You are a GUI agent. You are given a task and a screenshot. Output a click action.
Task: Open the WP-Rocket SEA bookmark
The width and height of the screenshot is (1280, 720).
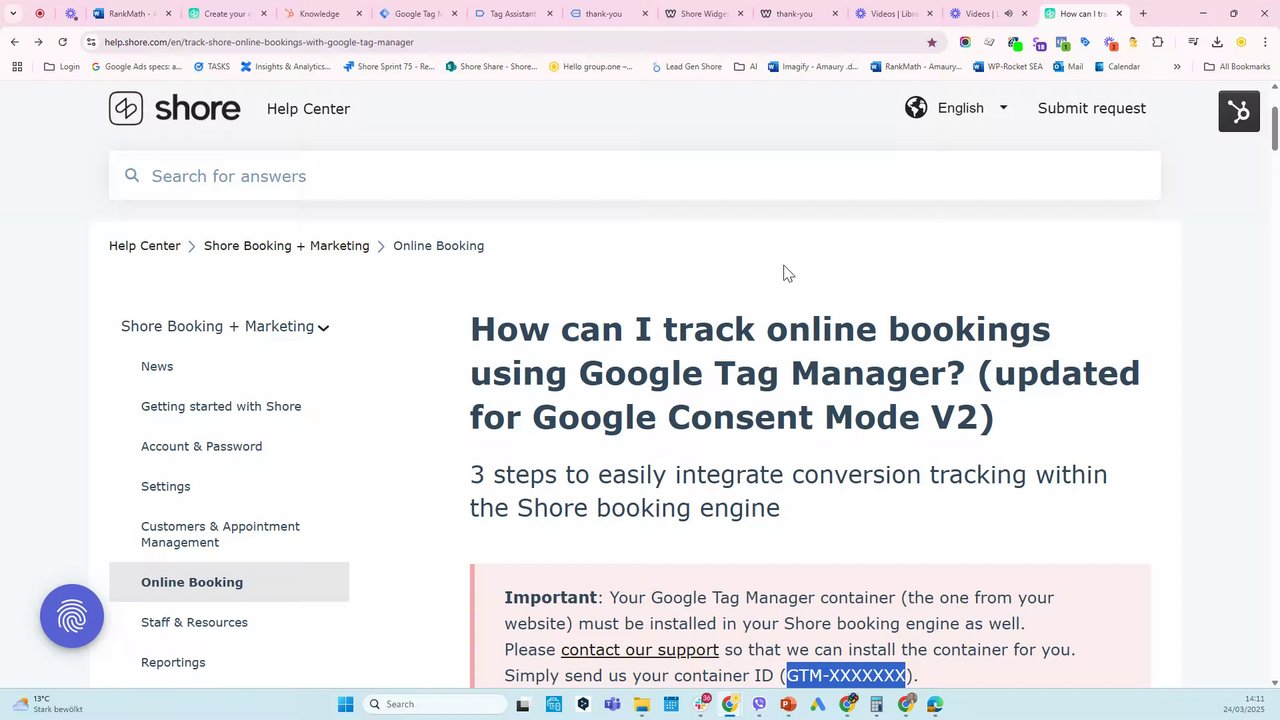pyautogui.click(x=1008, y=67)
